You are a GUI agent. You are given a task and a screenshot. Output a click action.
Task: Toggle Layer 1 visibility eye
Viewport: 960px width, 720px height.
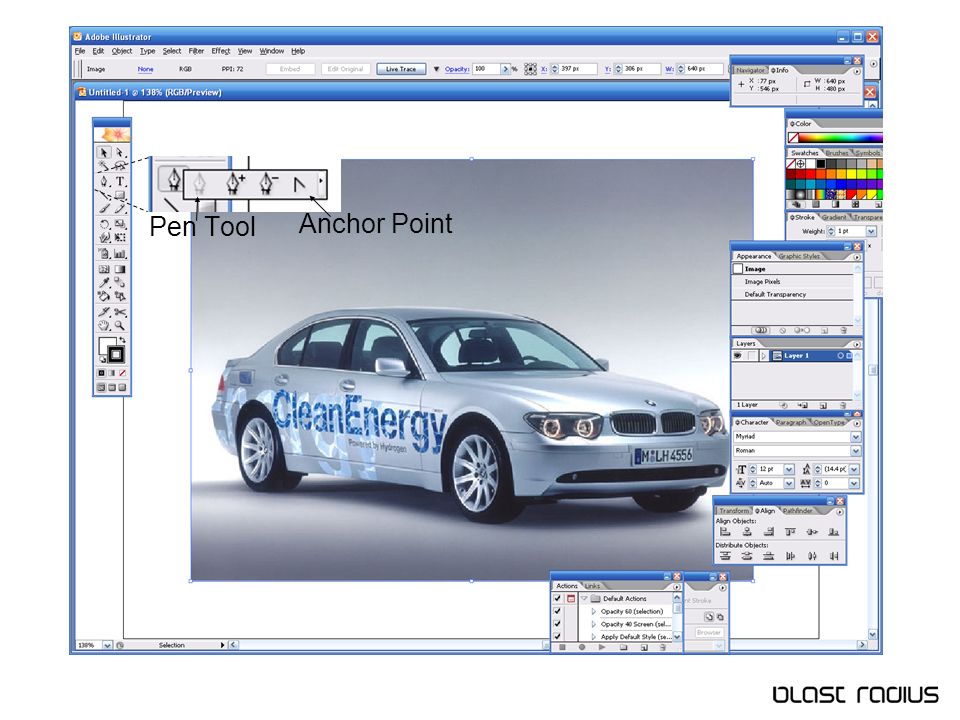[x=738, y=356]
